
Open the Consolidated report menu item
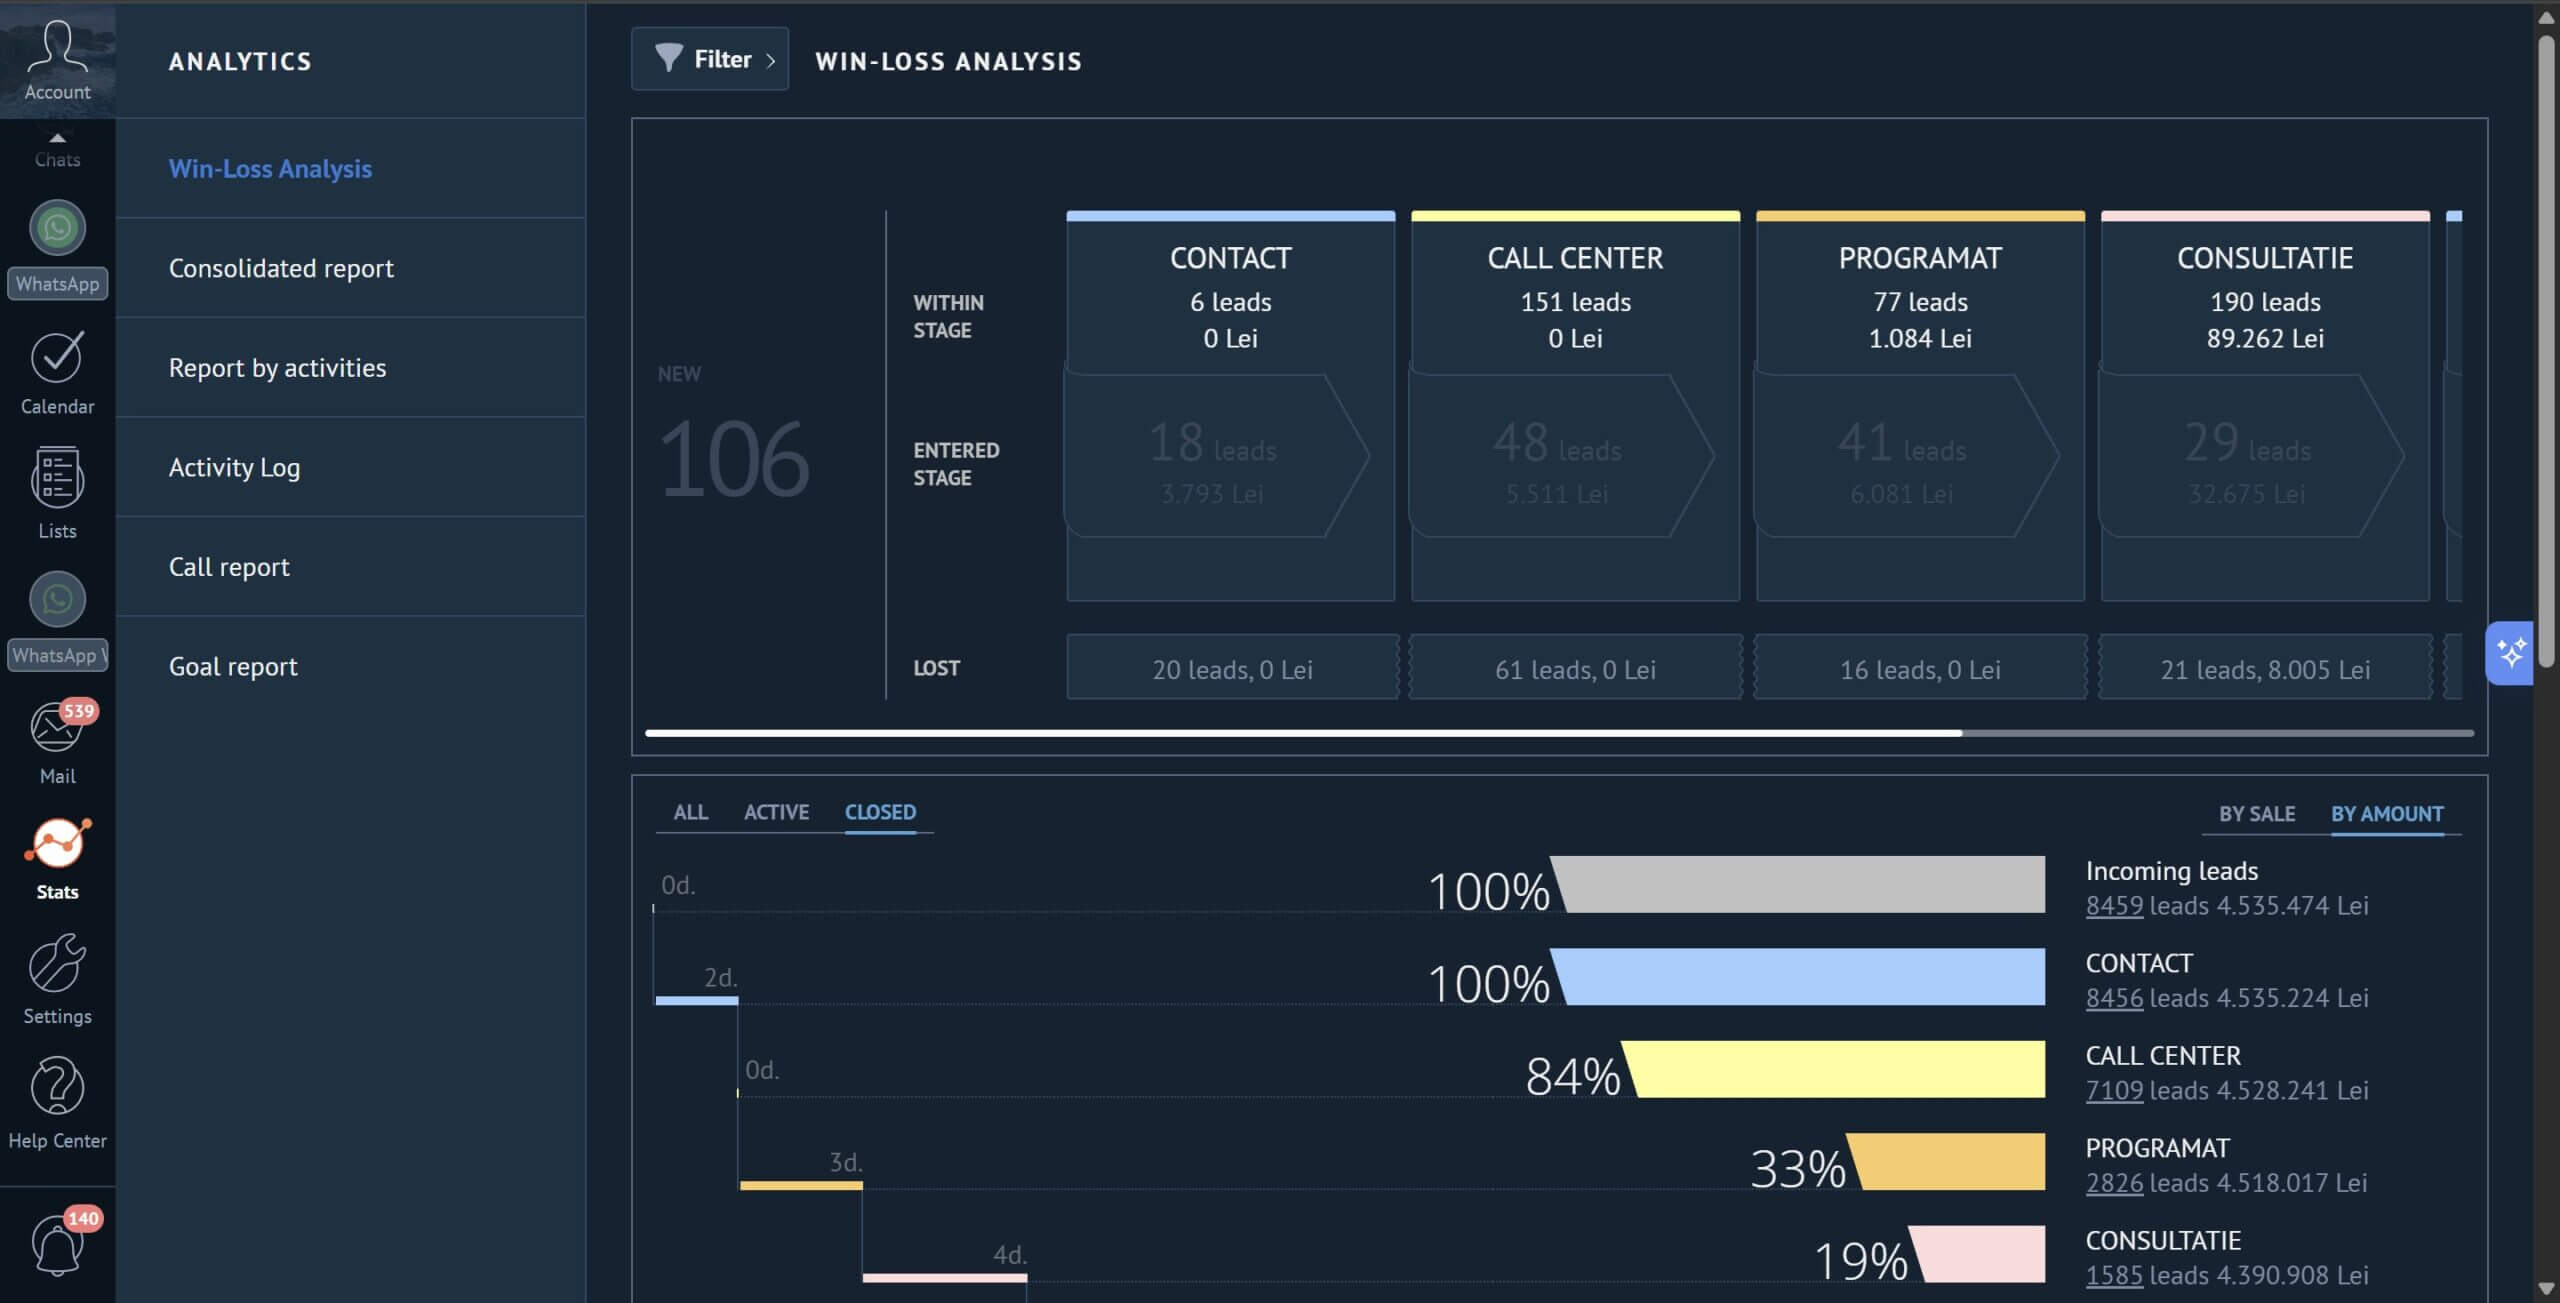pos(281,268)
